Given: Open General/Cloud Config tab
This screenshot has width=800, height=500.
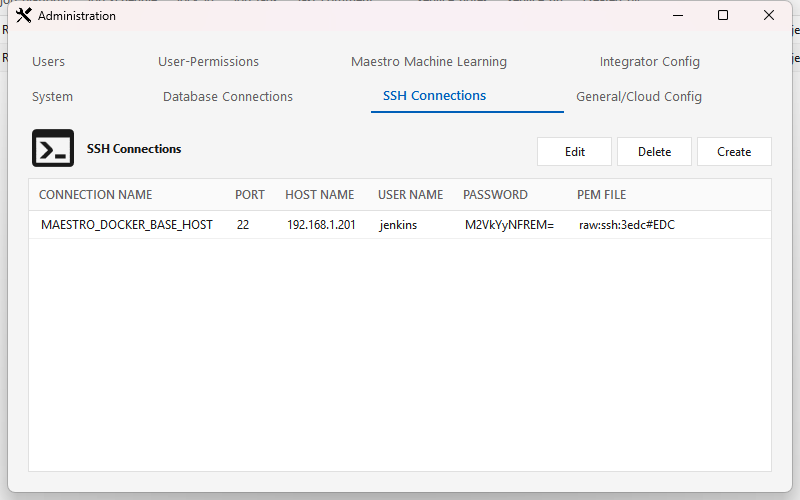Looking at the screenshot, I should click(x=639, y=96).
